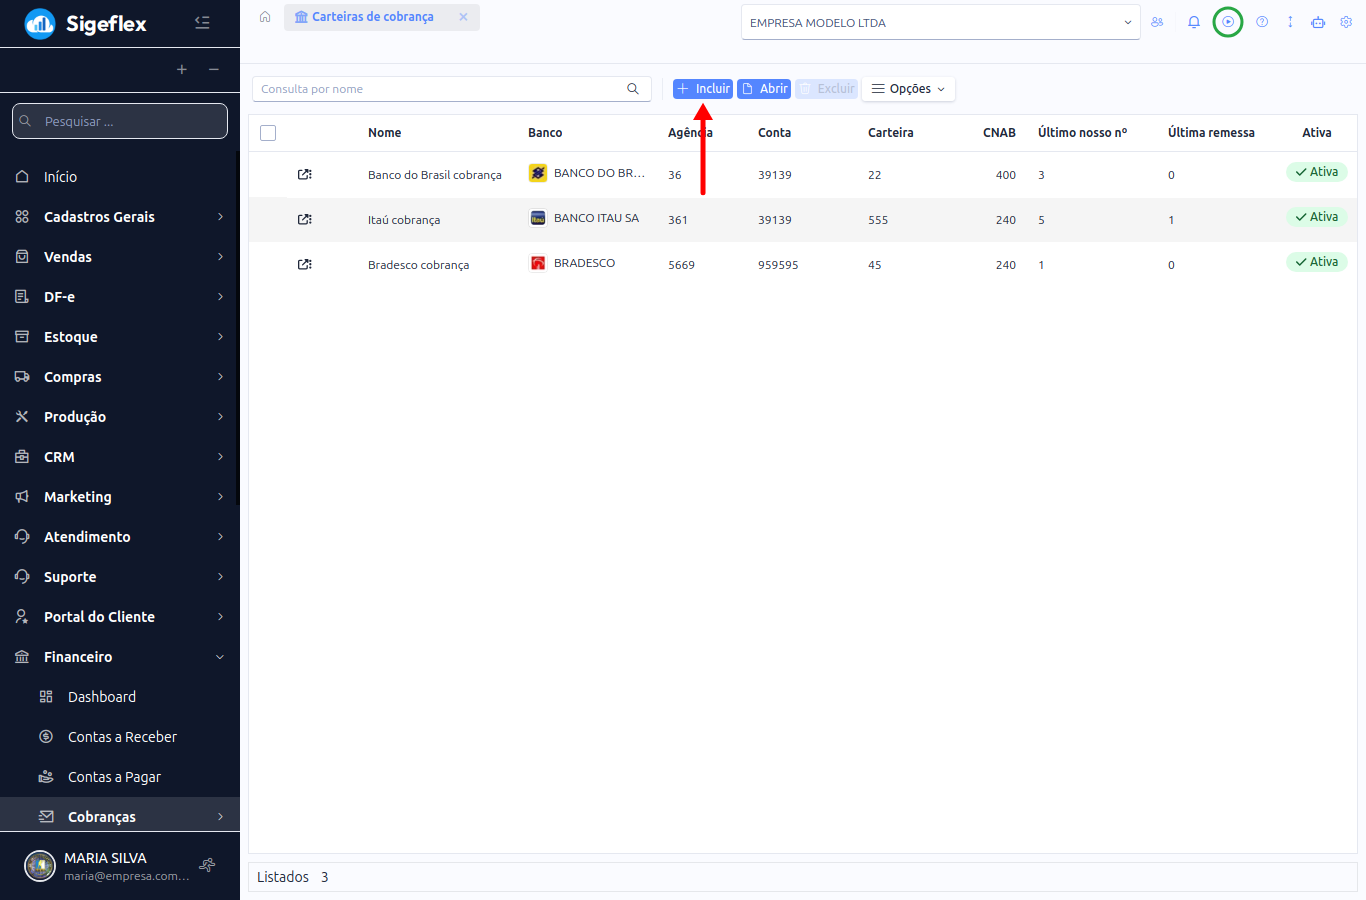
Task: Select the Banco do Brasil cobrança name cell
Action: [x=435, y=175]
